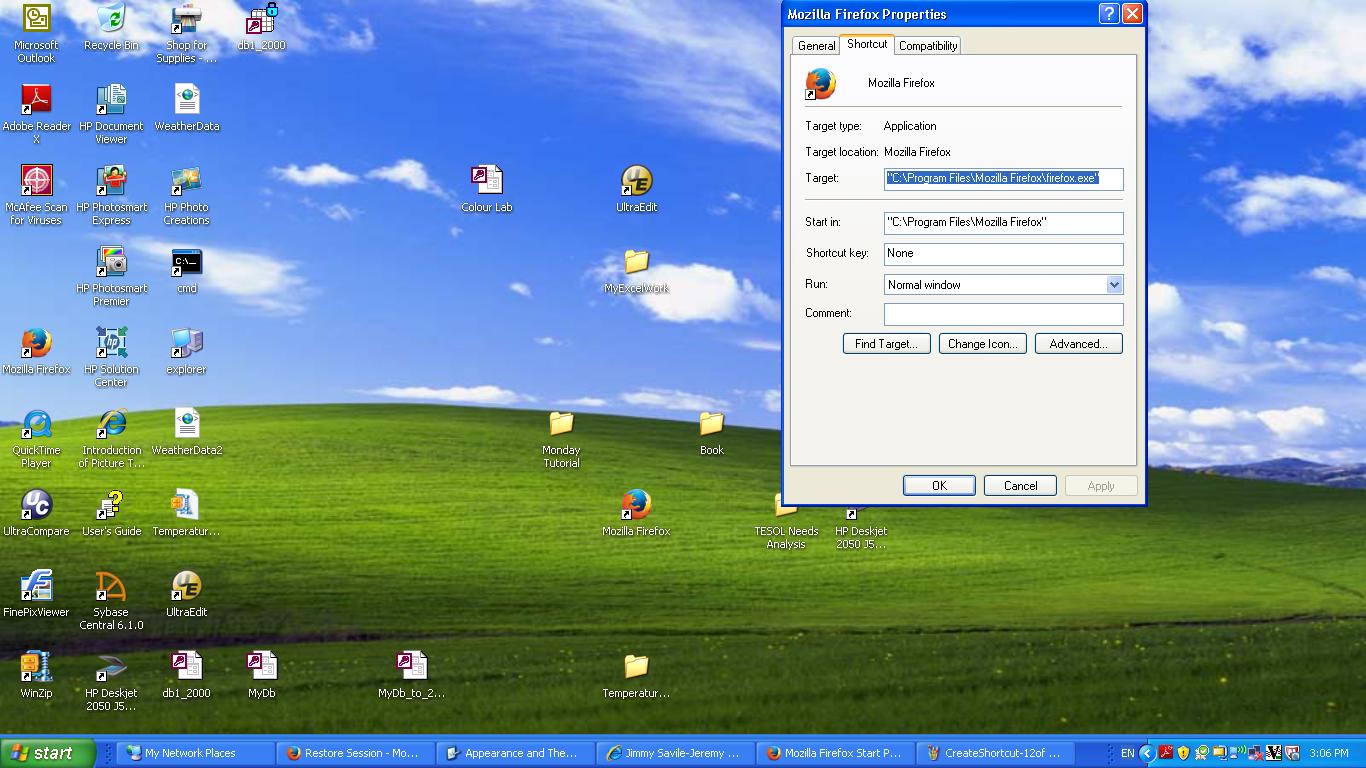Select the McAfee Scan for Viruses icon
Viewport: 1366px width, 768px height.
point(36,182)
